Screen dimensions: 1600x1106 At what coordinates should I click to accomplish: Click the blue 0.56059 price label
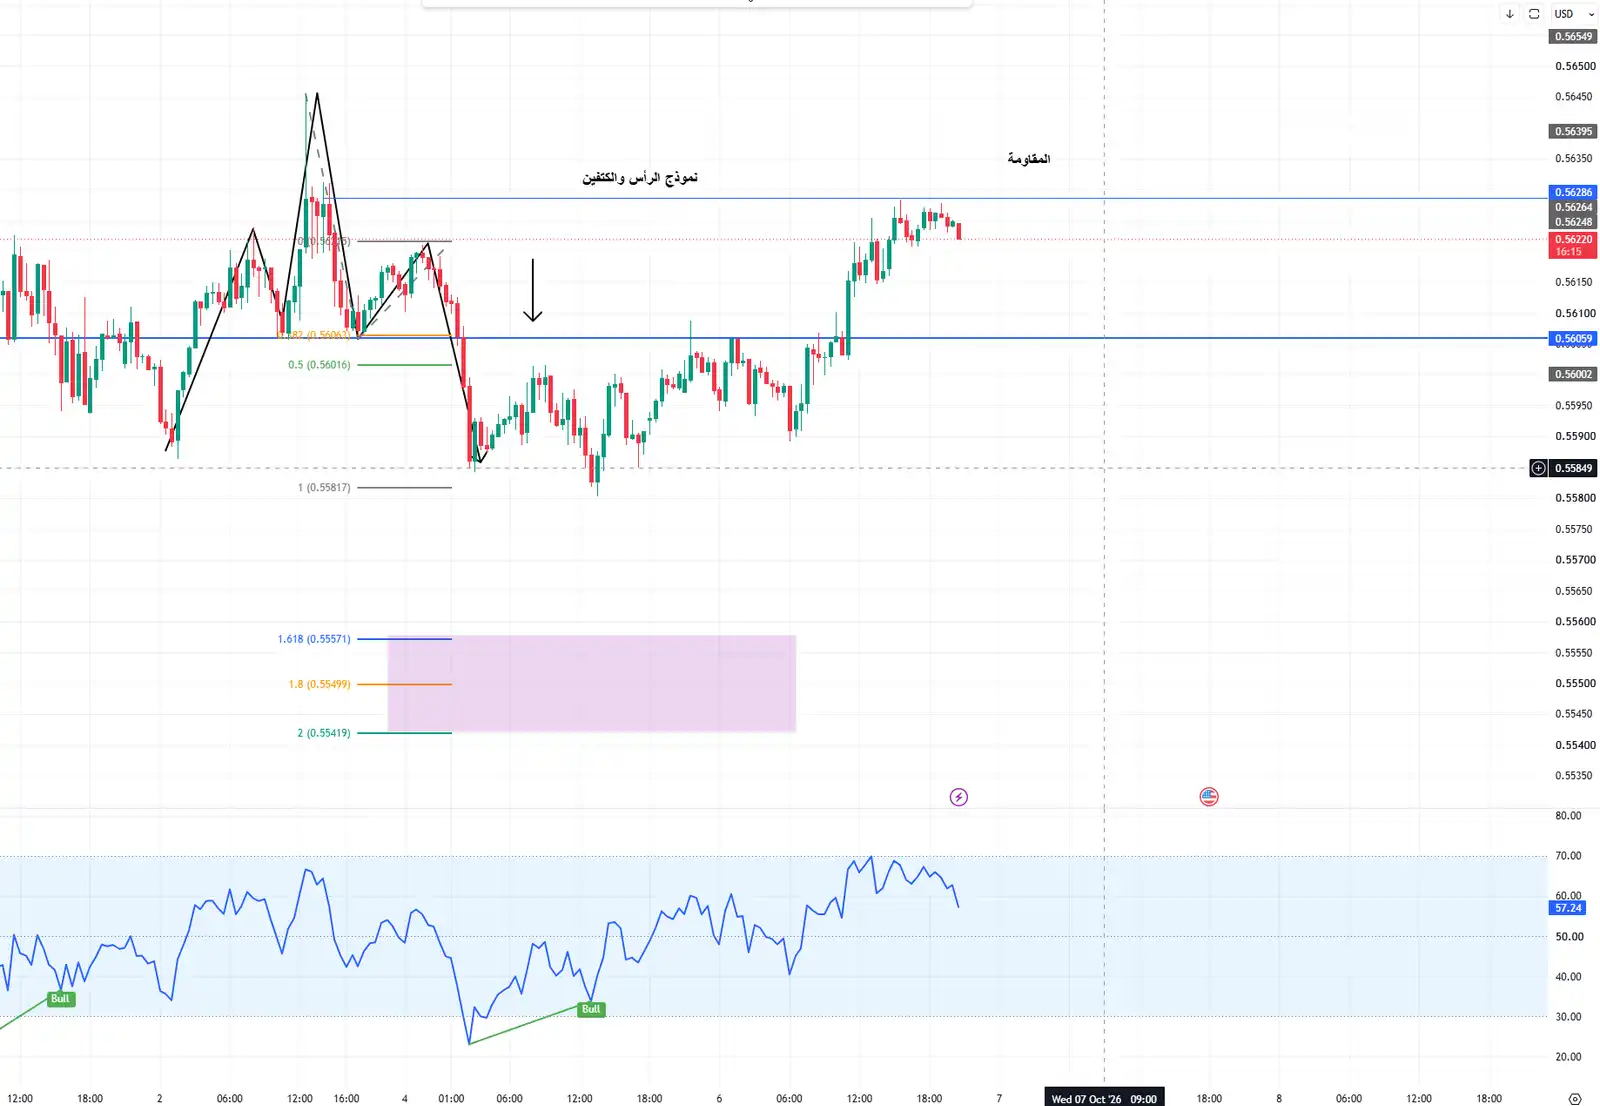[x=1573, y=338]
